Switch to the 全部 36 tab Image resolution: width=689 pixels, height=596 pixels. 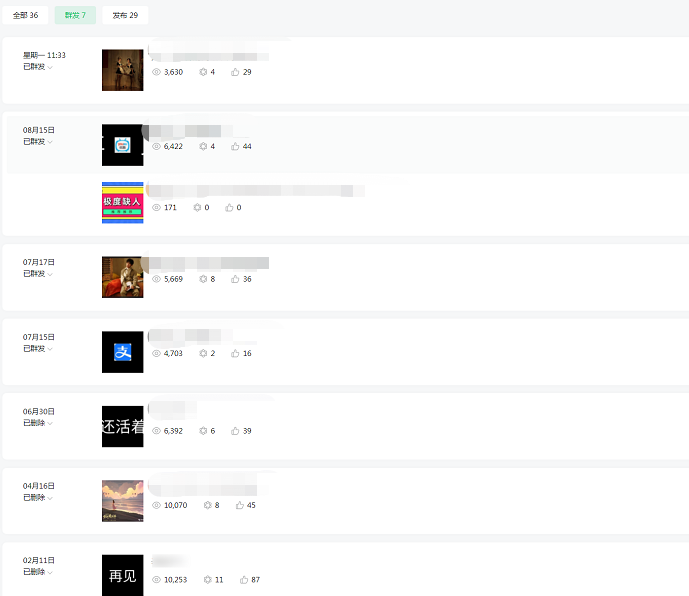pos(25,15)
